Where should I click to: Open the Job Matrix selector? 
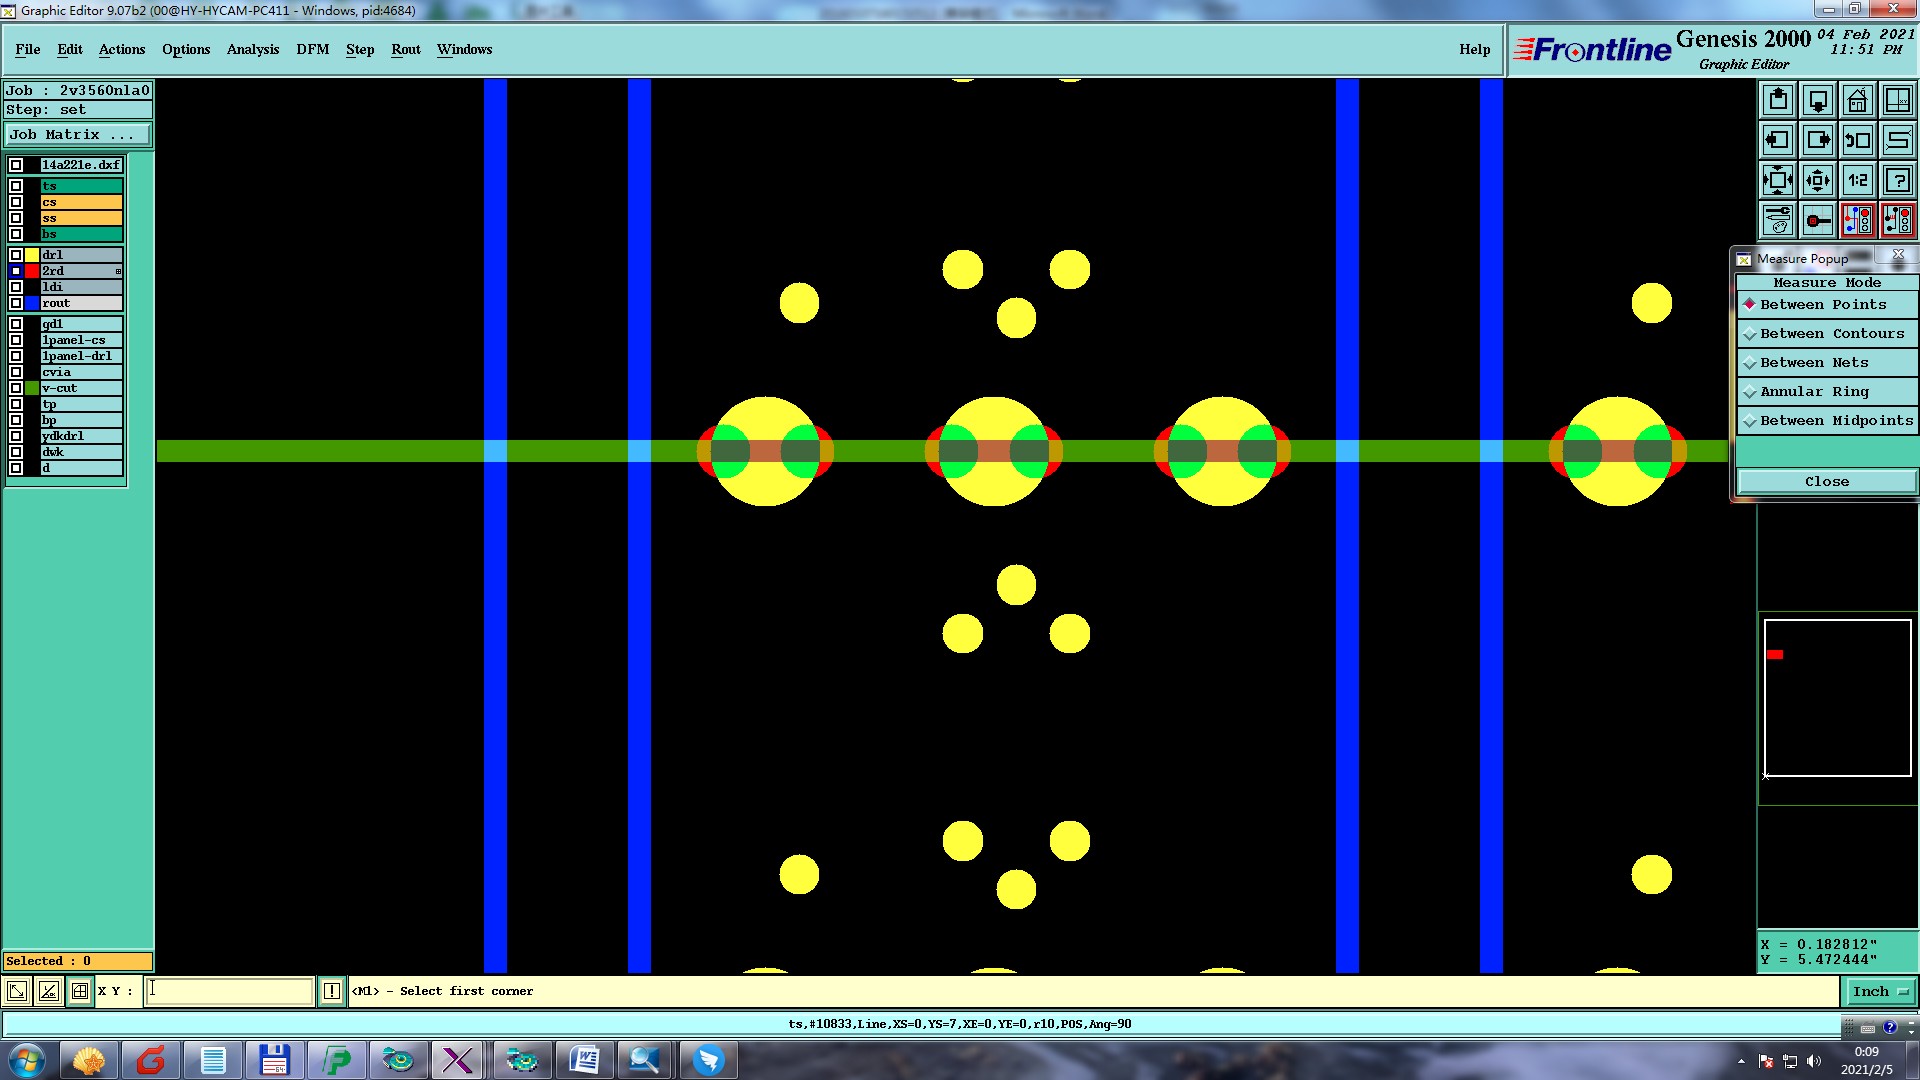tap(78, 135)
